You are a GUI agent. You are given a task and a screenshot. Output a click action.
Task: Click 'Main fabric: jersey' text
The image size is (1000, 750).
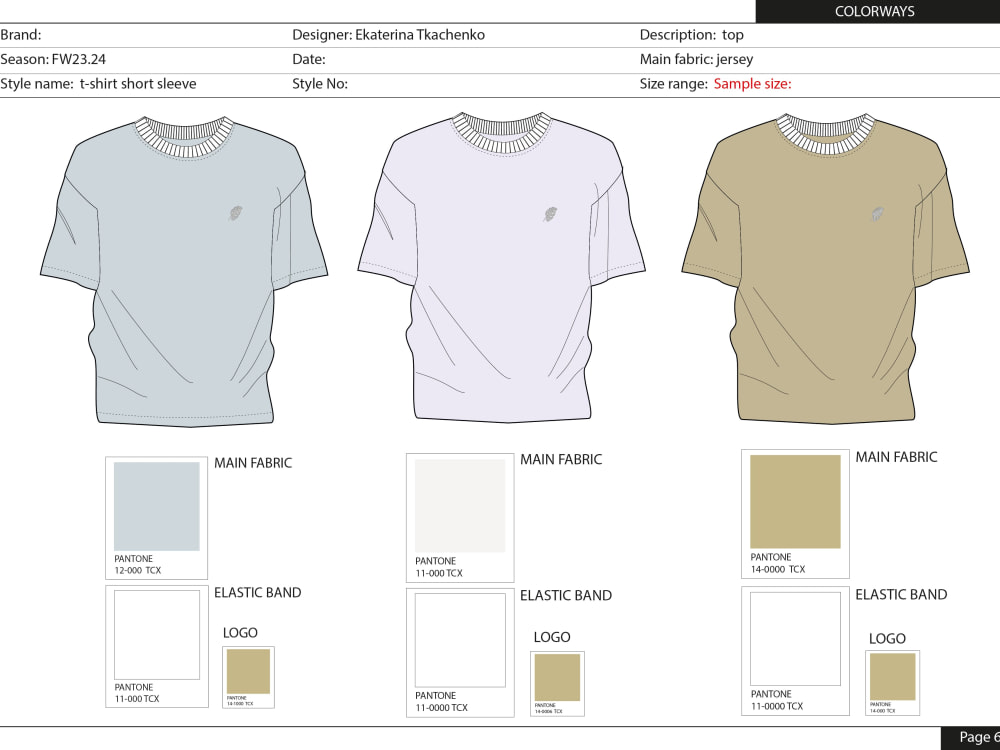pyautogui.click(x=696, y=59)
